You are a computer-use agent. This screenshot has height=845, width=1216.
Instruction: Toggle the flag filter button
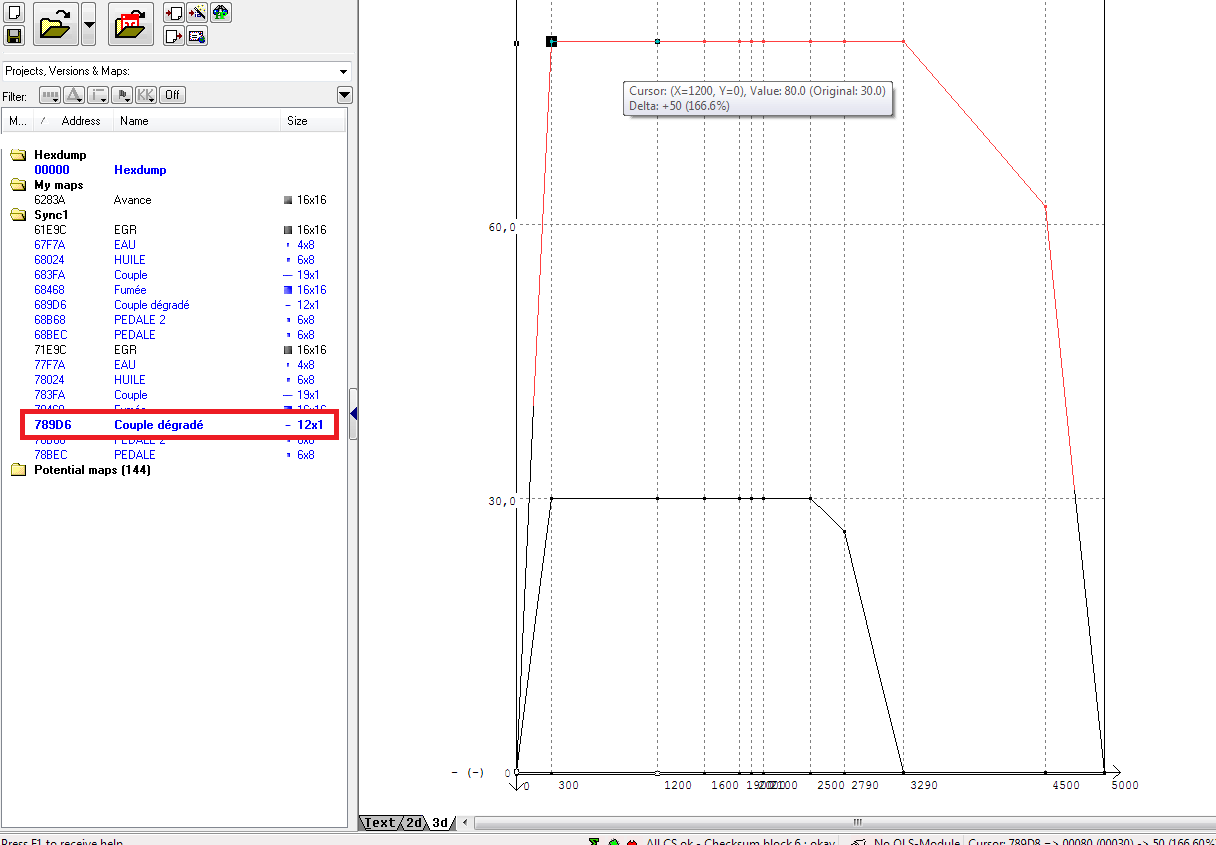123,95
